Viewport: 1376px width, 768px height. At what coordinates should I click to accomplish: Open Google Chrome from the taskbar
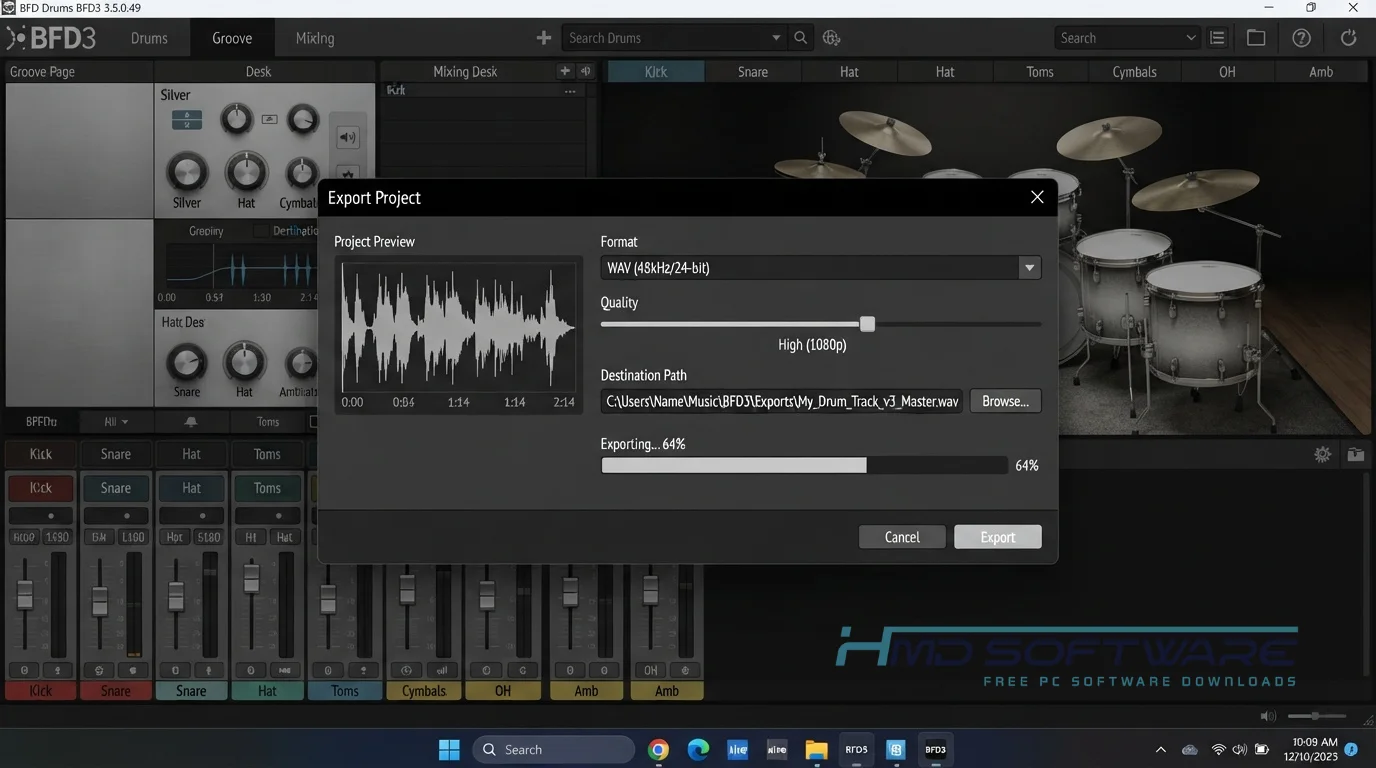(x=658, y=749)
